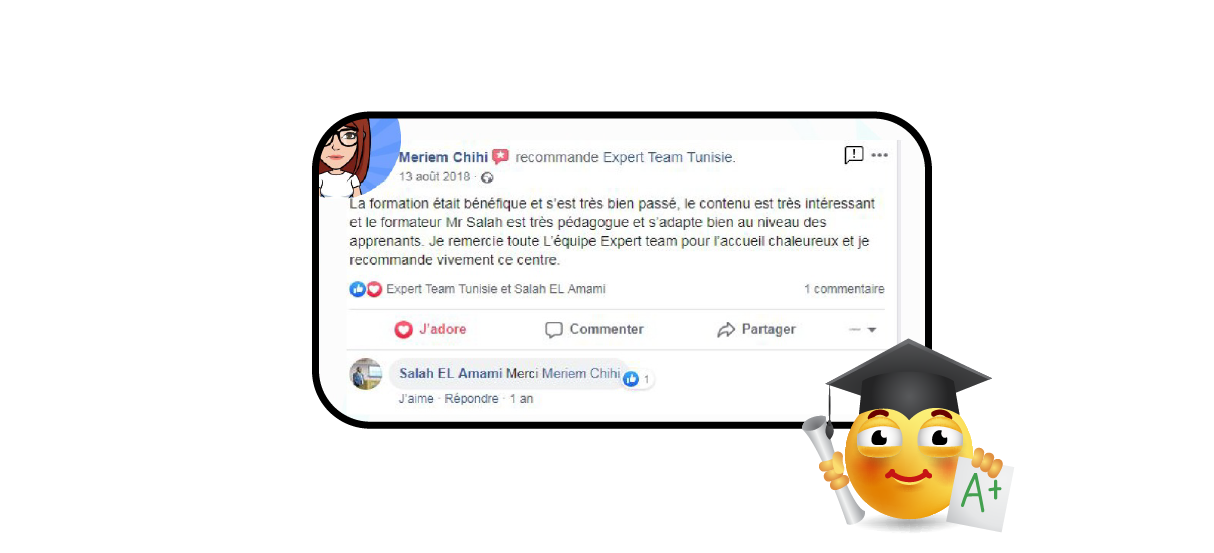Click the thumbs-up reaction on Salah's comment
The height and width of the screenshot is (553, 1214).
[631, 379]
